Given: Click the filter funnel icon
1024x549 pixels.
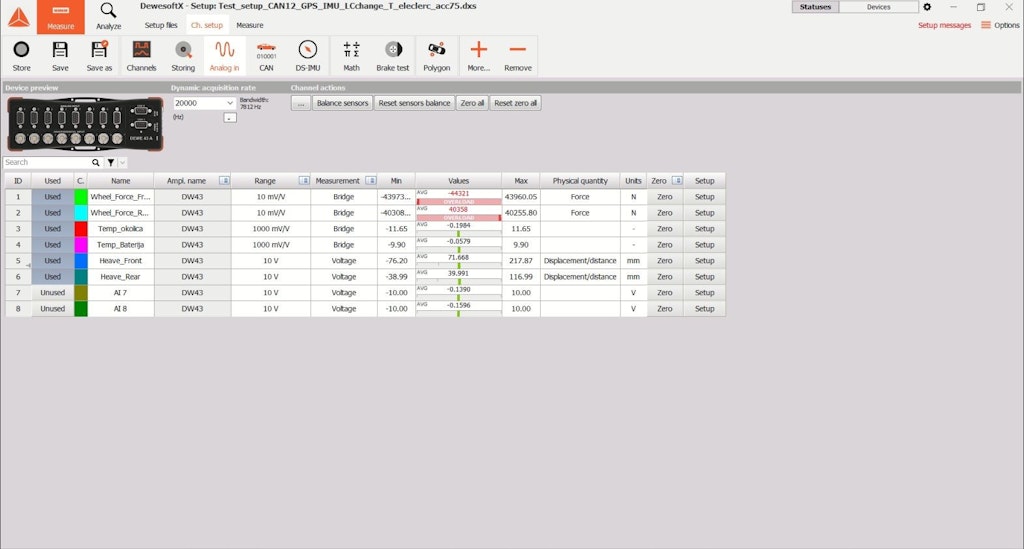Looking at the screenshot, I should (111, 163).
